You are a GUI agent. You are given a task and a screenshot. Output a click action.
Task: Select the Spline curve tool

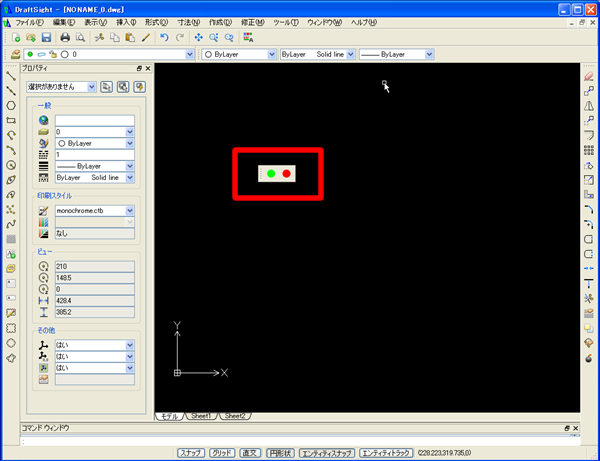(x=11, y=225)
